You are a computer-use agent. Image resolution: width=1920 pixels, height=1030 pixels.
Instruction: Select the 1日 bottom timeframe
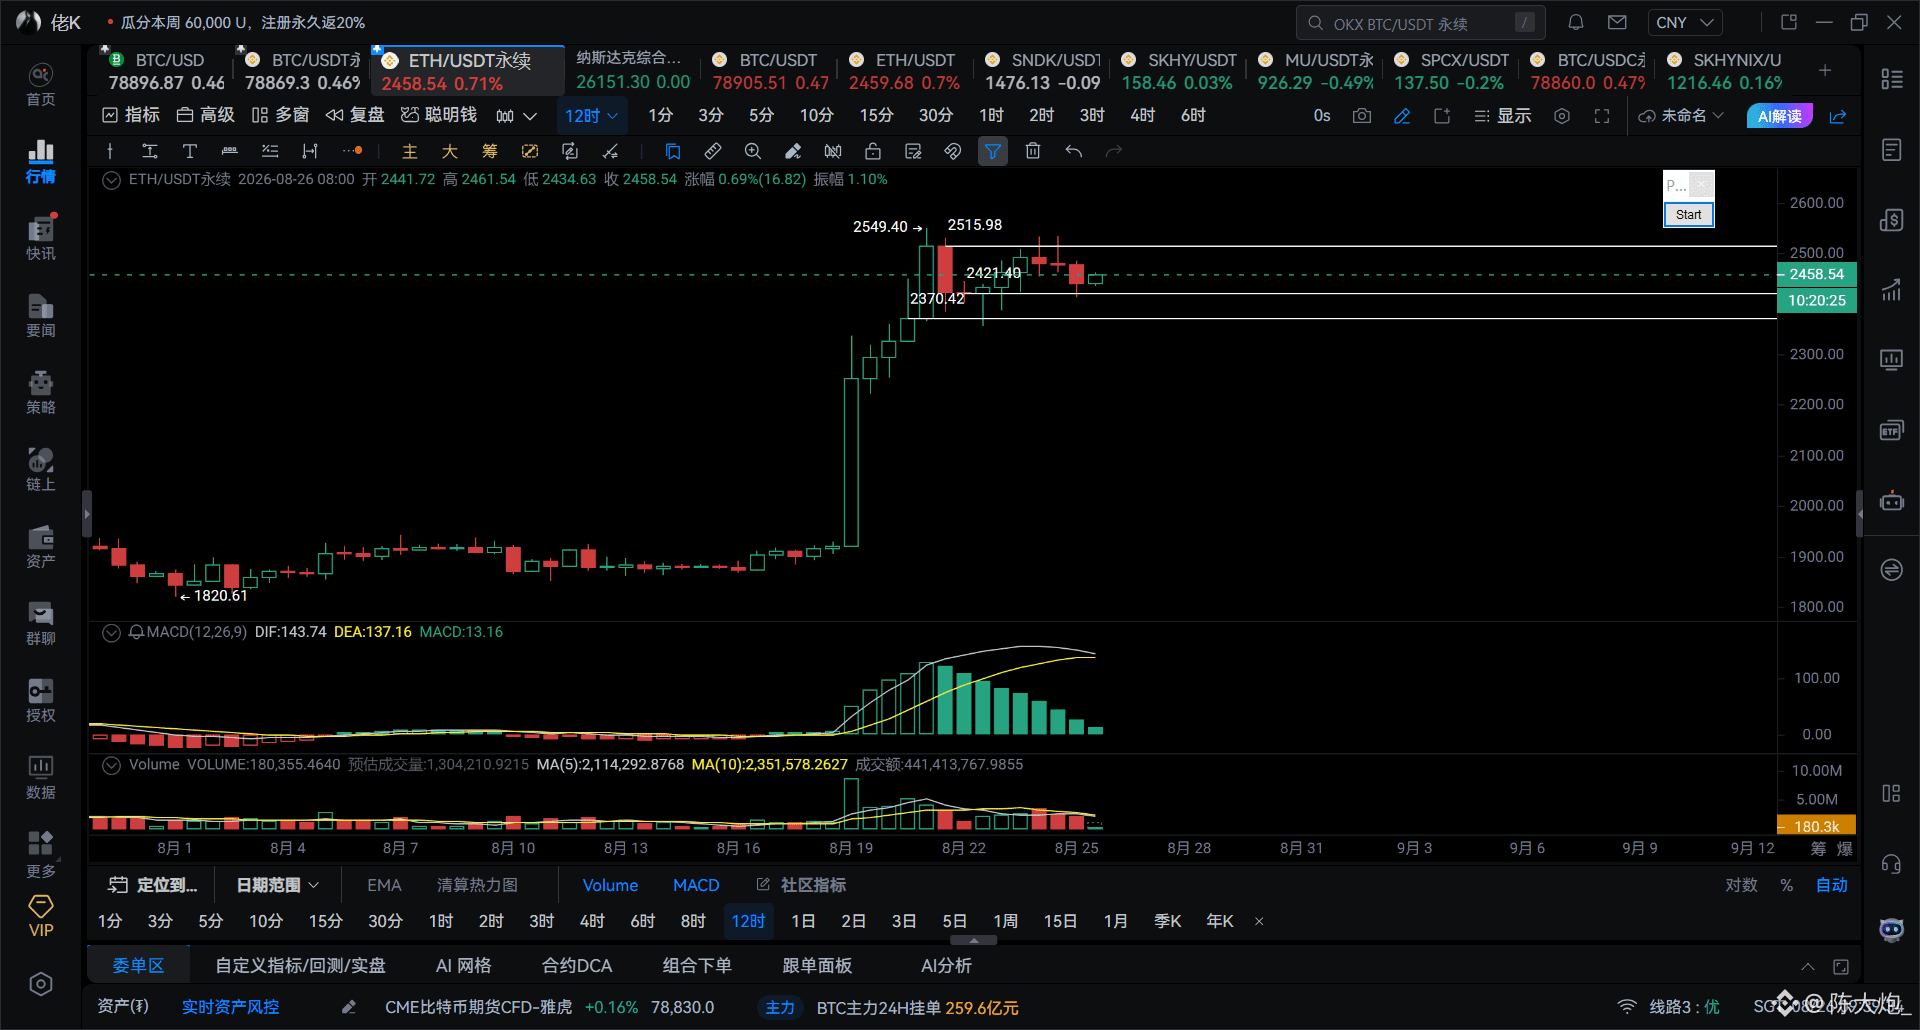pos(803,921)
